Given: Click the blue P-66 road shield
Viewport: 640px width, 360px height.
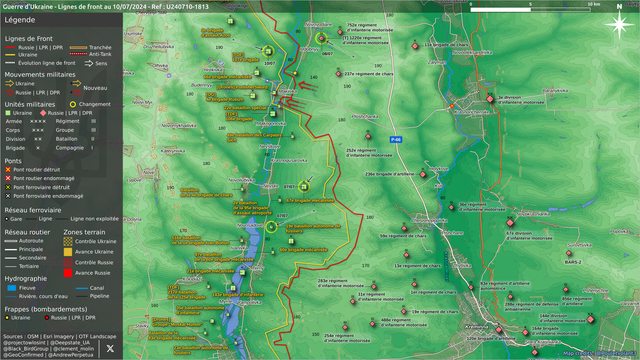Looking at the screenshot, I should click(x=396, y=140).
